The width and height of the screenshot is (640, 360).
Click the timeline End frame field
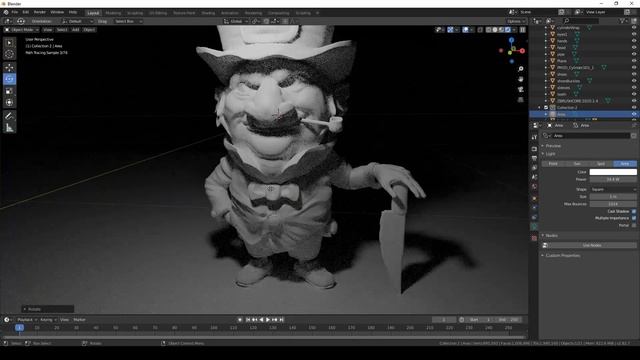click(x=509, y=320)
